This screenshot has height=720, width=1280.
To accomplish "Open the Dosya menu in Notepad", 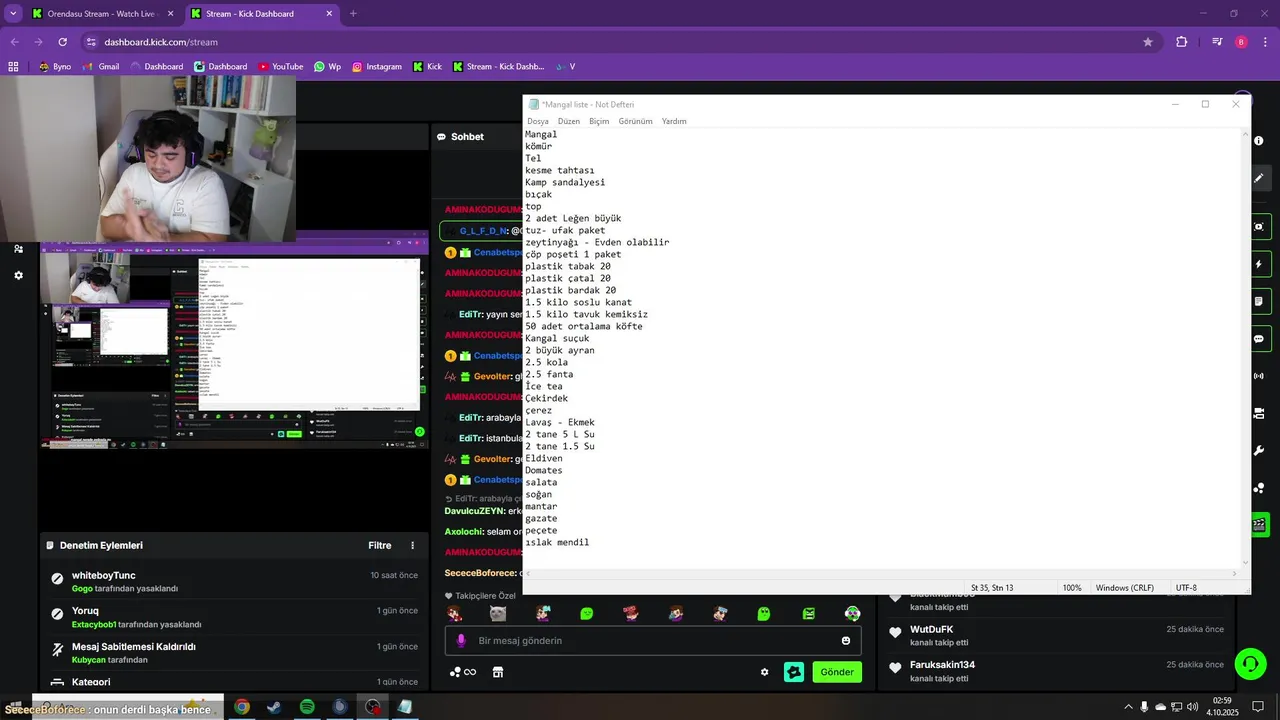I will tap(538, 121).
